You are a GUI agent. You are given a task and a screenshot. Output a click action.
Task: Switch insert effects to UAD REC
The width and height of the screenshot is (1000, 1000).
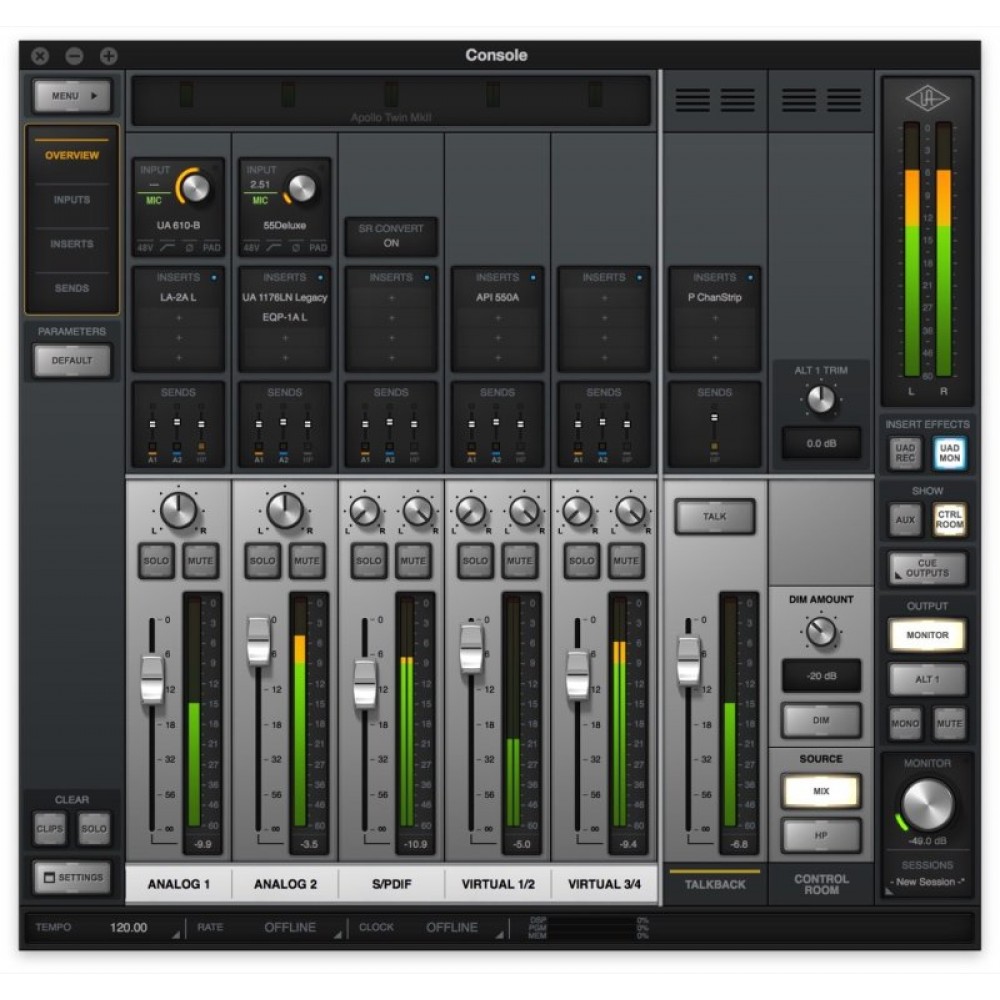(x=905, y=453)
